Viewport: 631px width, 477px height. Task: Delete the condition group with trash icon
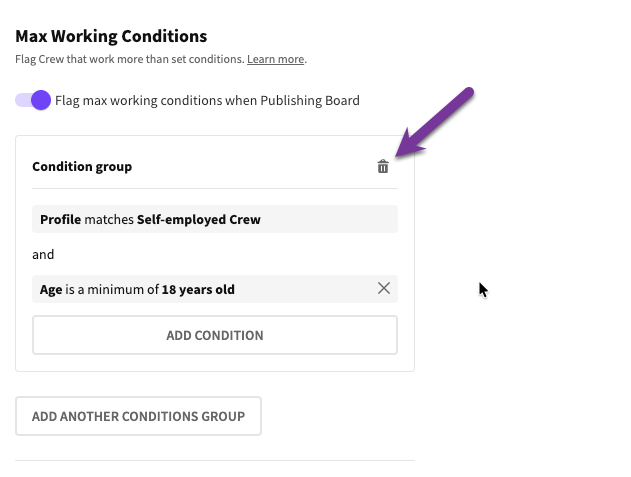tap(383, 167)
